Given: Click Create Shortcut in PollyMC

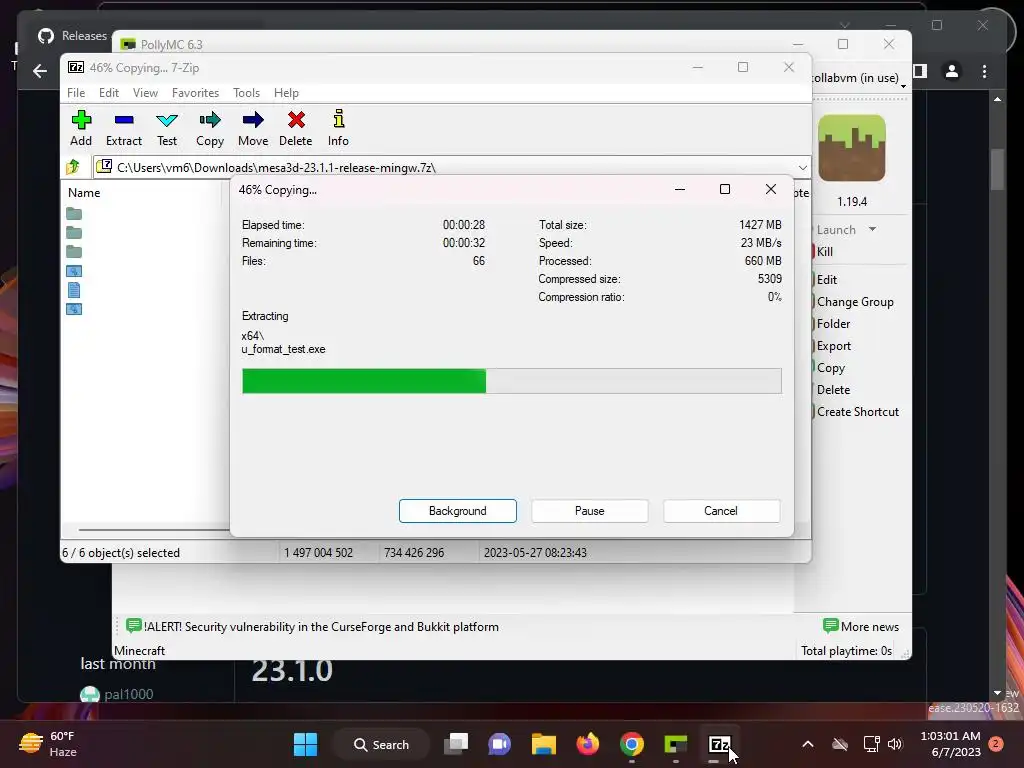Looking at the screenshot, I should pyautogui.click(x=857, y=412).
